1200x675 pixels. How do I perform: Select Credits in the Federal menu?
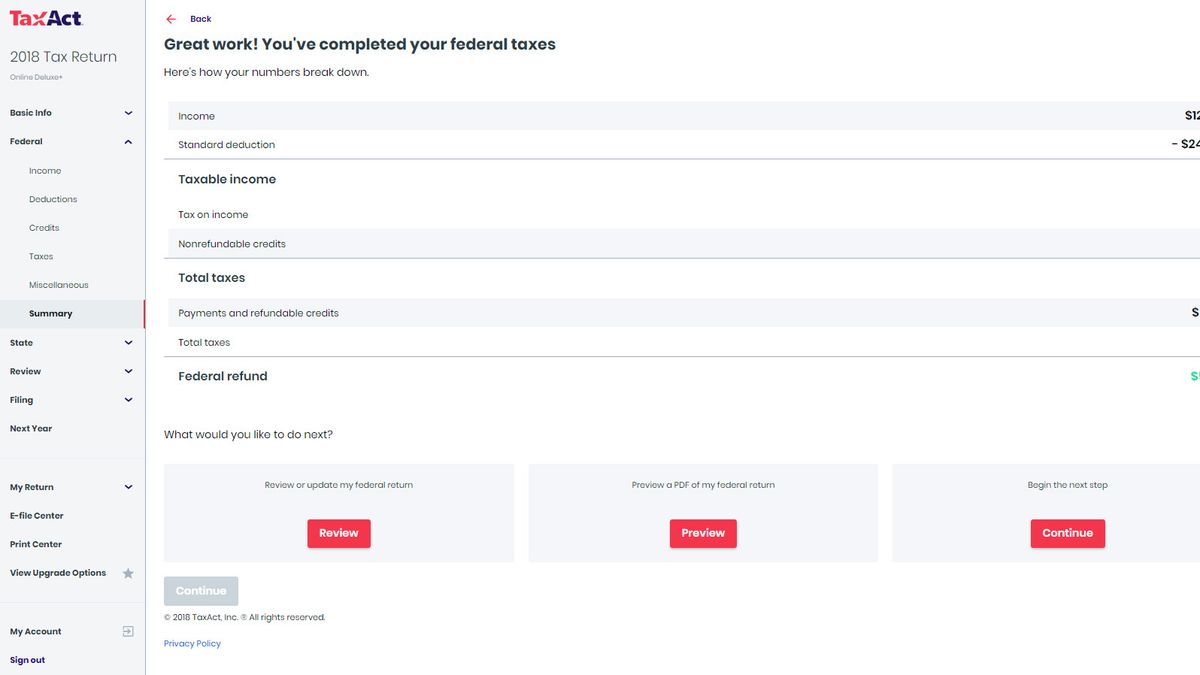pos(44,228)
